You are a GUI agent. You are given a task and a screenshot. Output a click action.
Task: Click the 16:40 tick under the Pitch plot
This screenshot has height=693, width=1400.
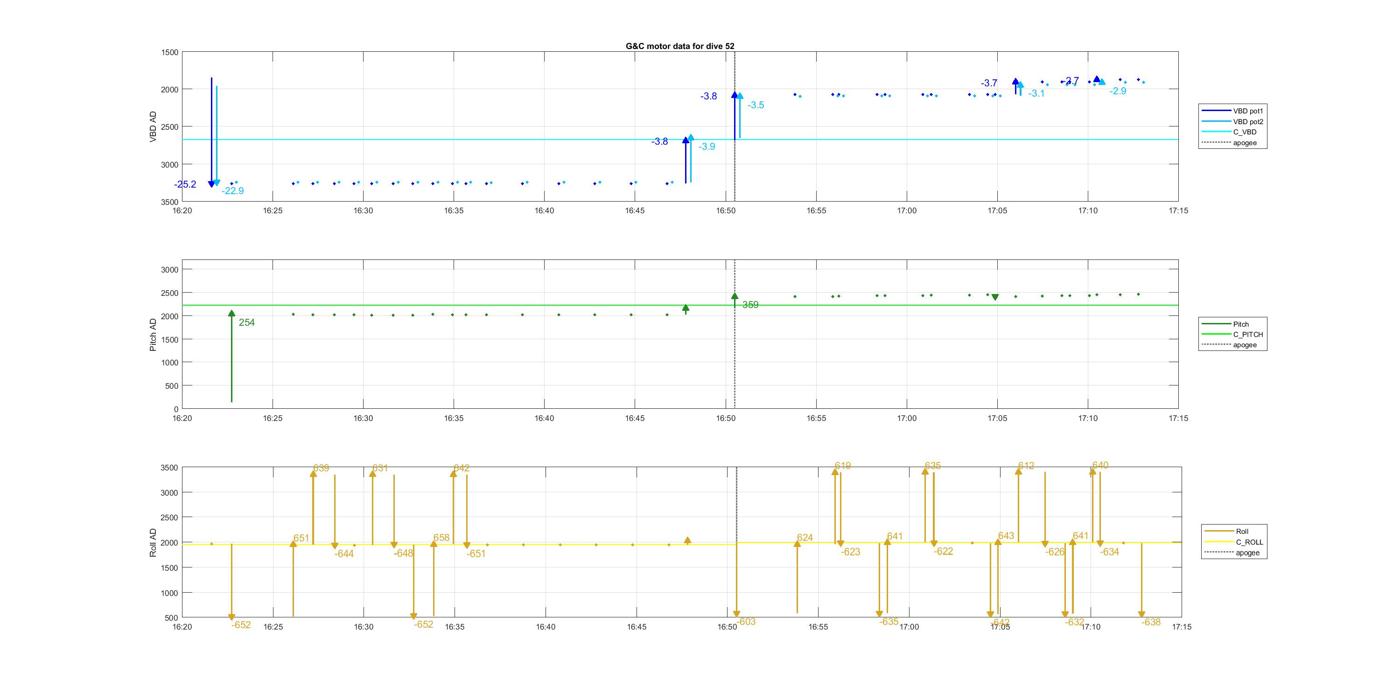[544, 419]
